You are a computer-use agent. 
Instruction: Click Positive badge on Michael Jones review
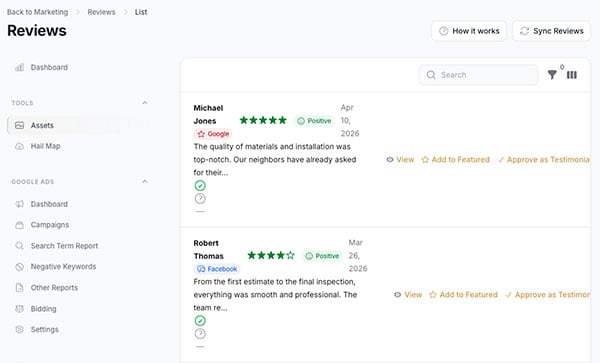(x=314, y=121)
